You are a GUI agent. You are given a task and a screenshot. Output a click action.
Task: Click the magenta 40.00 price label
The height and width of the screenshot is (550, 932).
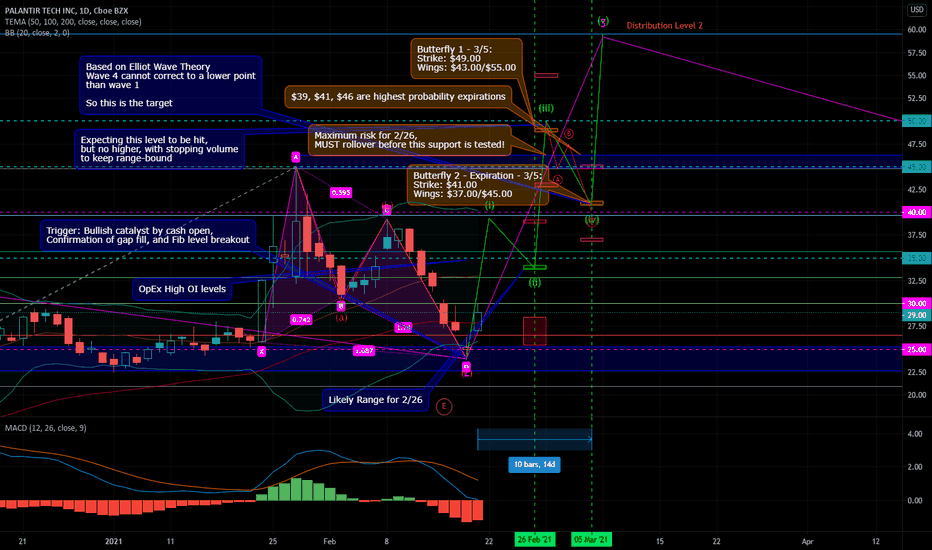(x=917, y=212)
